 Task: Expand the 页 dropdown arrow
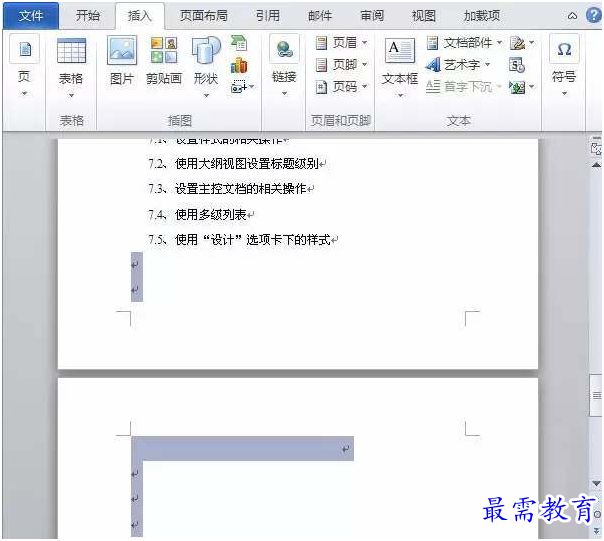click(x=25, y=94)
